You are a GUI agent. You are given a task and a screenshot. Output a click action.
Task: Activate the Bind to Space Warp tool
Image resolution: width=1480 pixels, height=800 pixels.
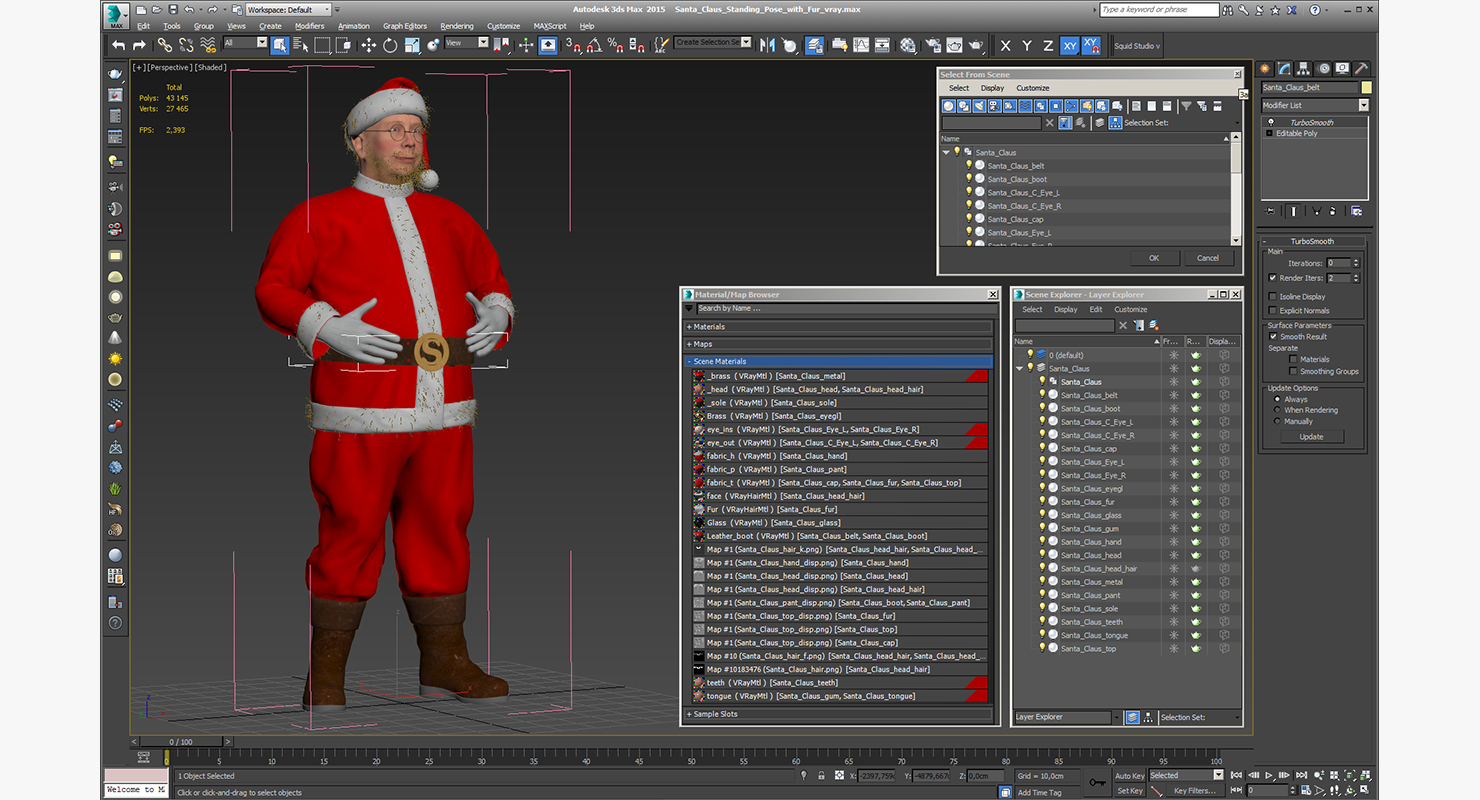click(208, 45)
